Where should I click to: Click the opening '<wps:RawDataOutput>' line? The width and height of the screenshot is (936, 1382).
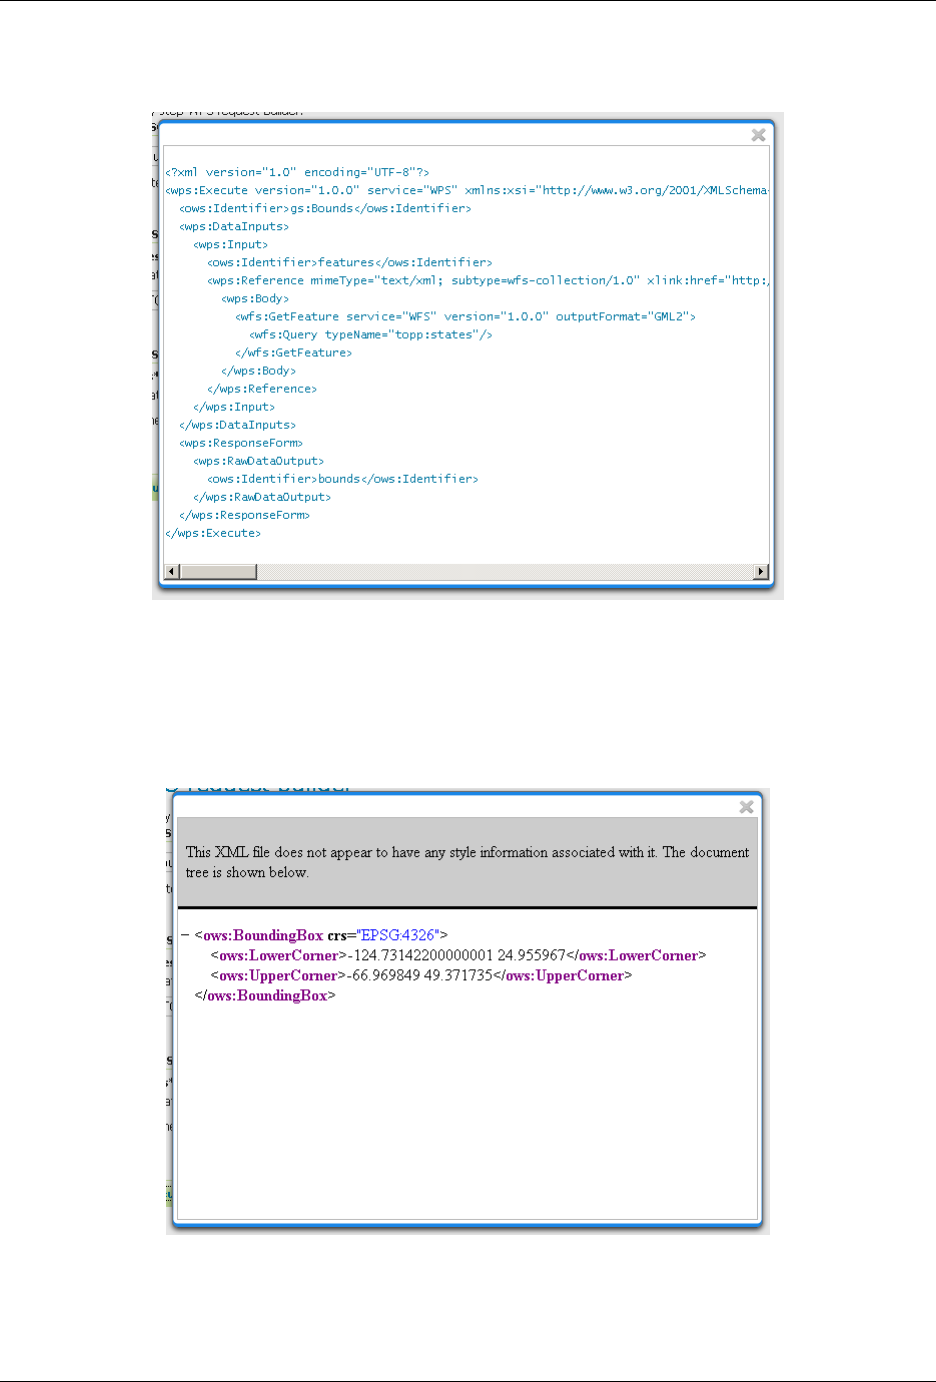(258, 460)
